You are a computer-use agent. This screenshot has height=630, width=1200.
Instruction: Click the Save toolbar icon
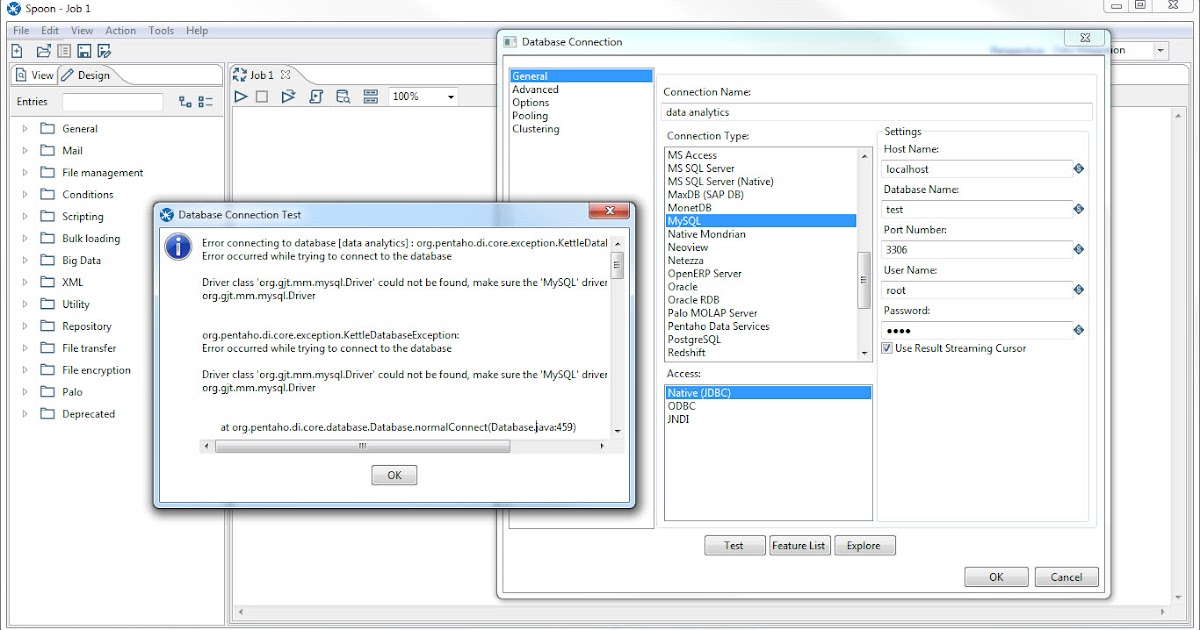tap(84, 51)
